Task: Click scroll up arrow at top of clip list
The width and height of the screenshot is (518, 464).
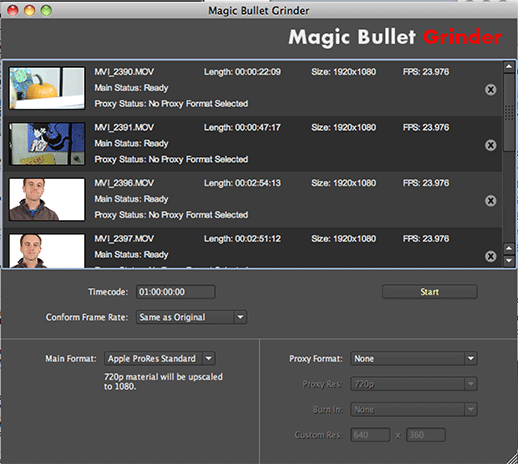Action: pyautogui.click(x=509, y=67)
